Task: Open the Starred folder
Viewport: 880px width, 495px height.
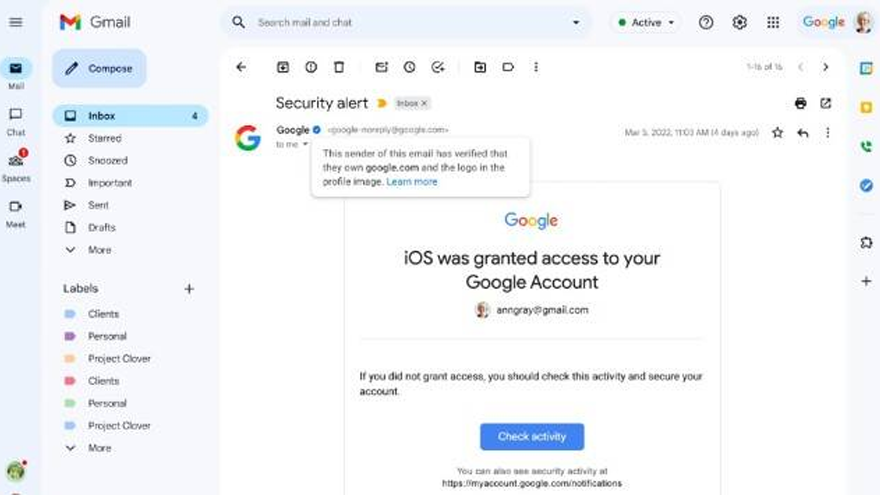Action: pos(104,138)
